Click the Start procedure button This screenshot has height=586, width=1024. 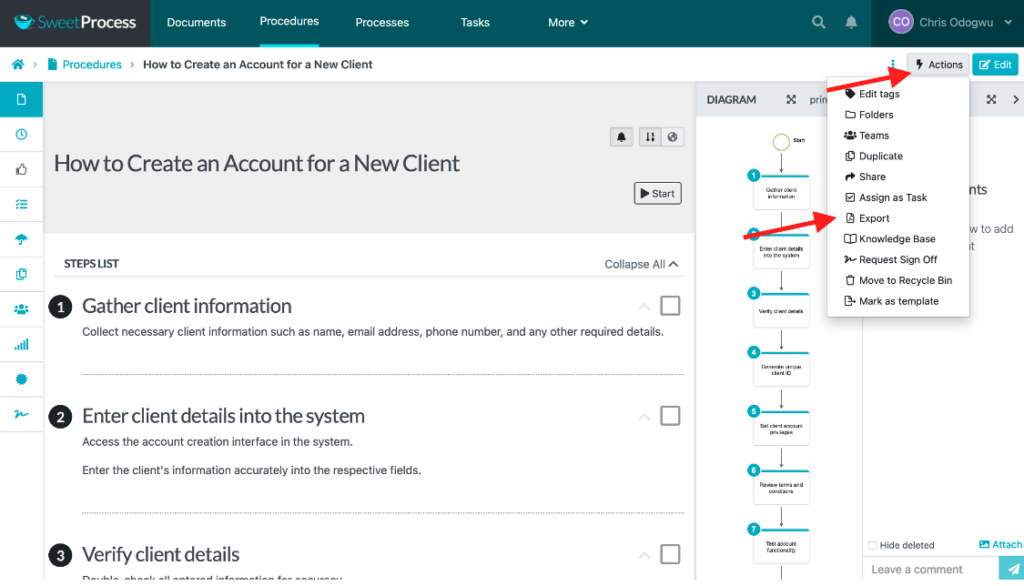pos(658,193)
